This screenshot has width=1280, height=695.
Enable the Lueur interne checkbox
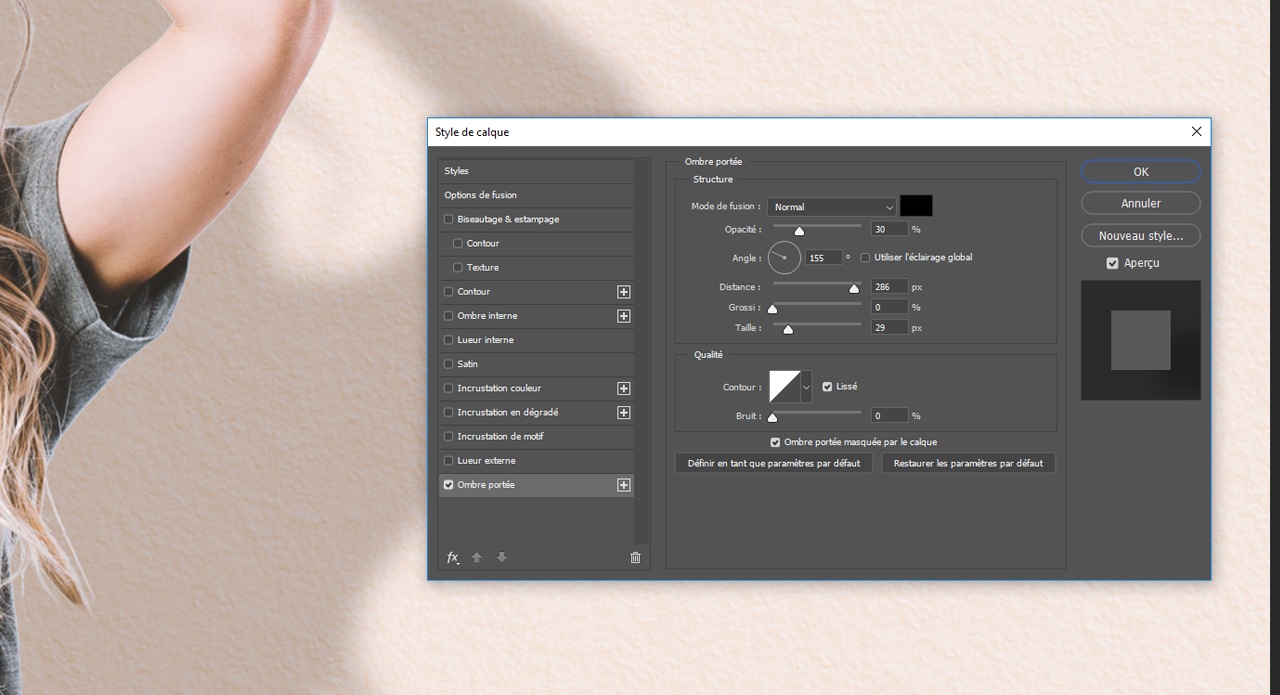pos(449,340)
